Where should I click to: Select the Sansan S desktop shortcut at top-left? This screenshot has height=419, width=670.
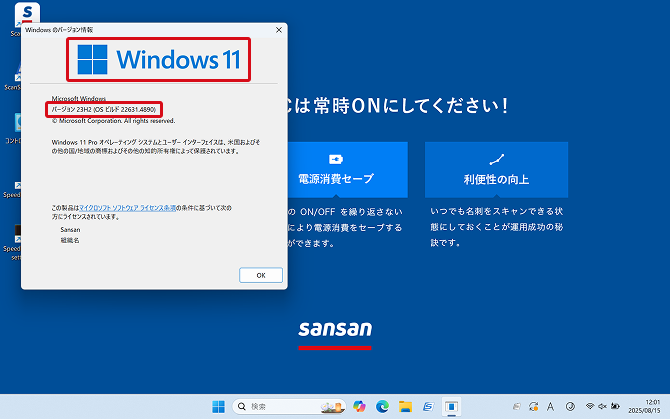pos(26,15)
